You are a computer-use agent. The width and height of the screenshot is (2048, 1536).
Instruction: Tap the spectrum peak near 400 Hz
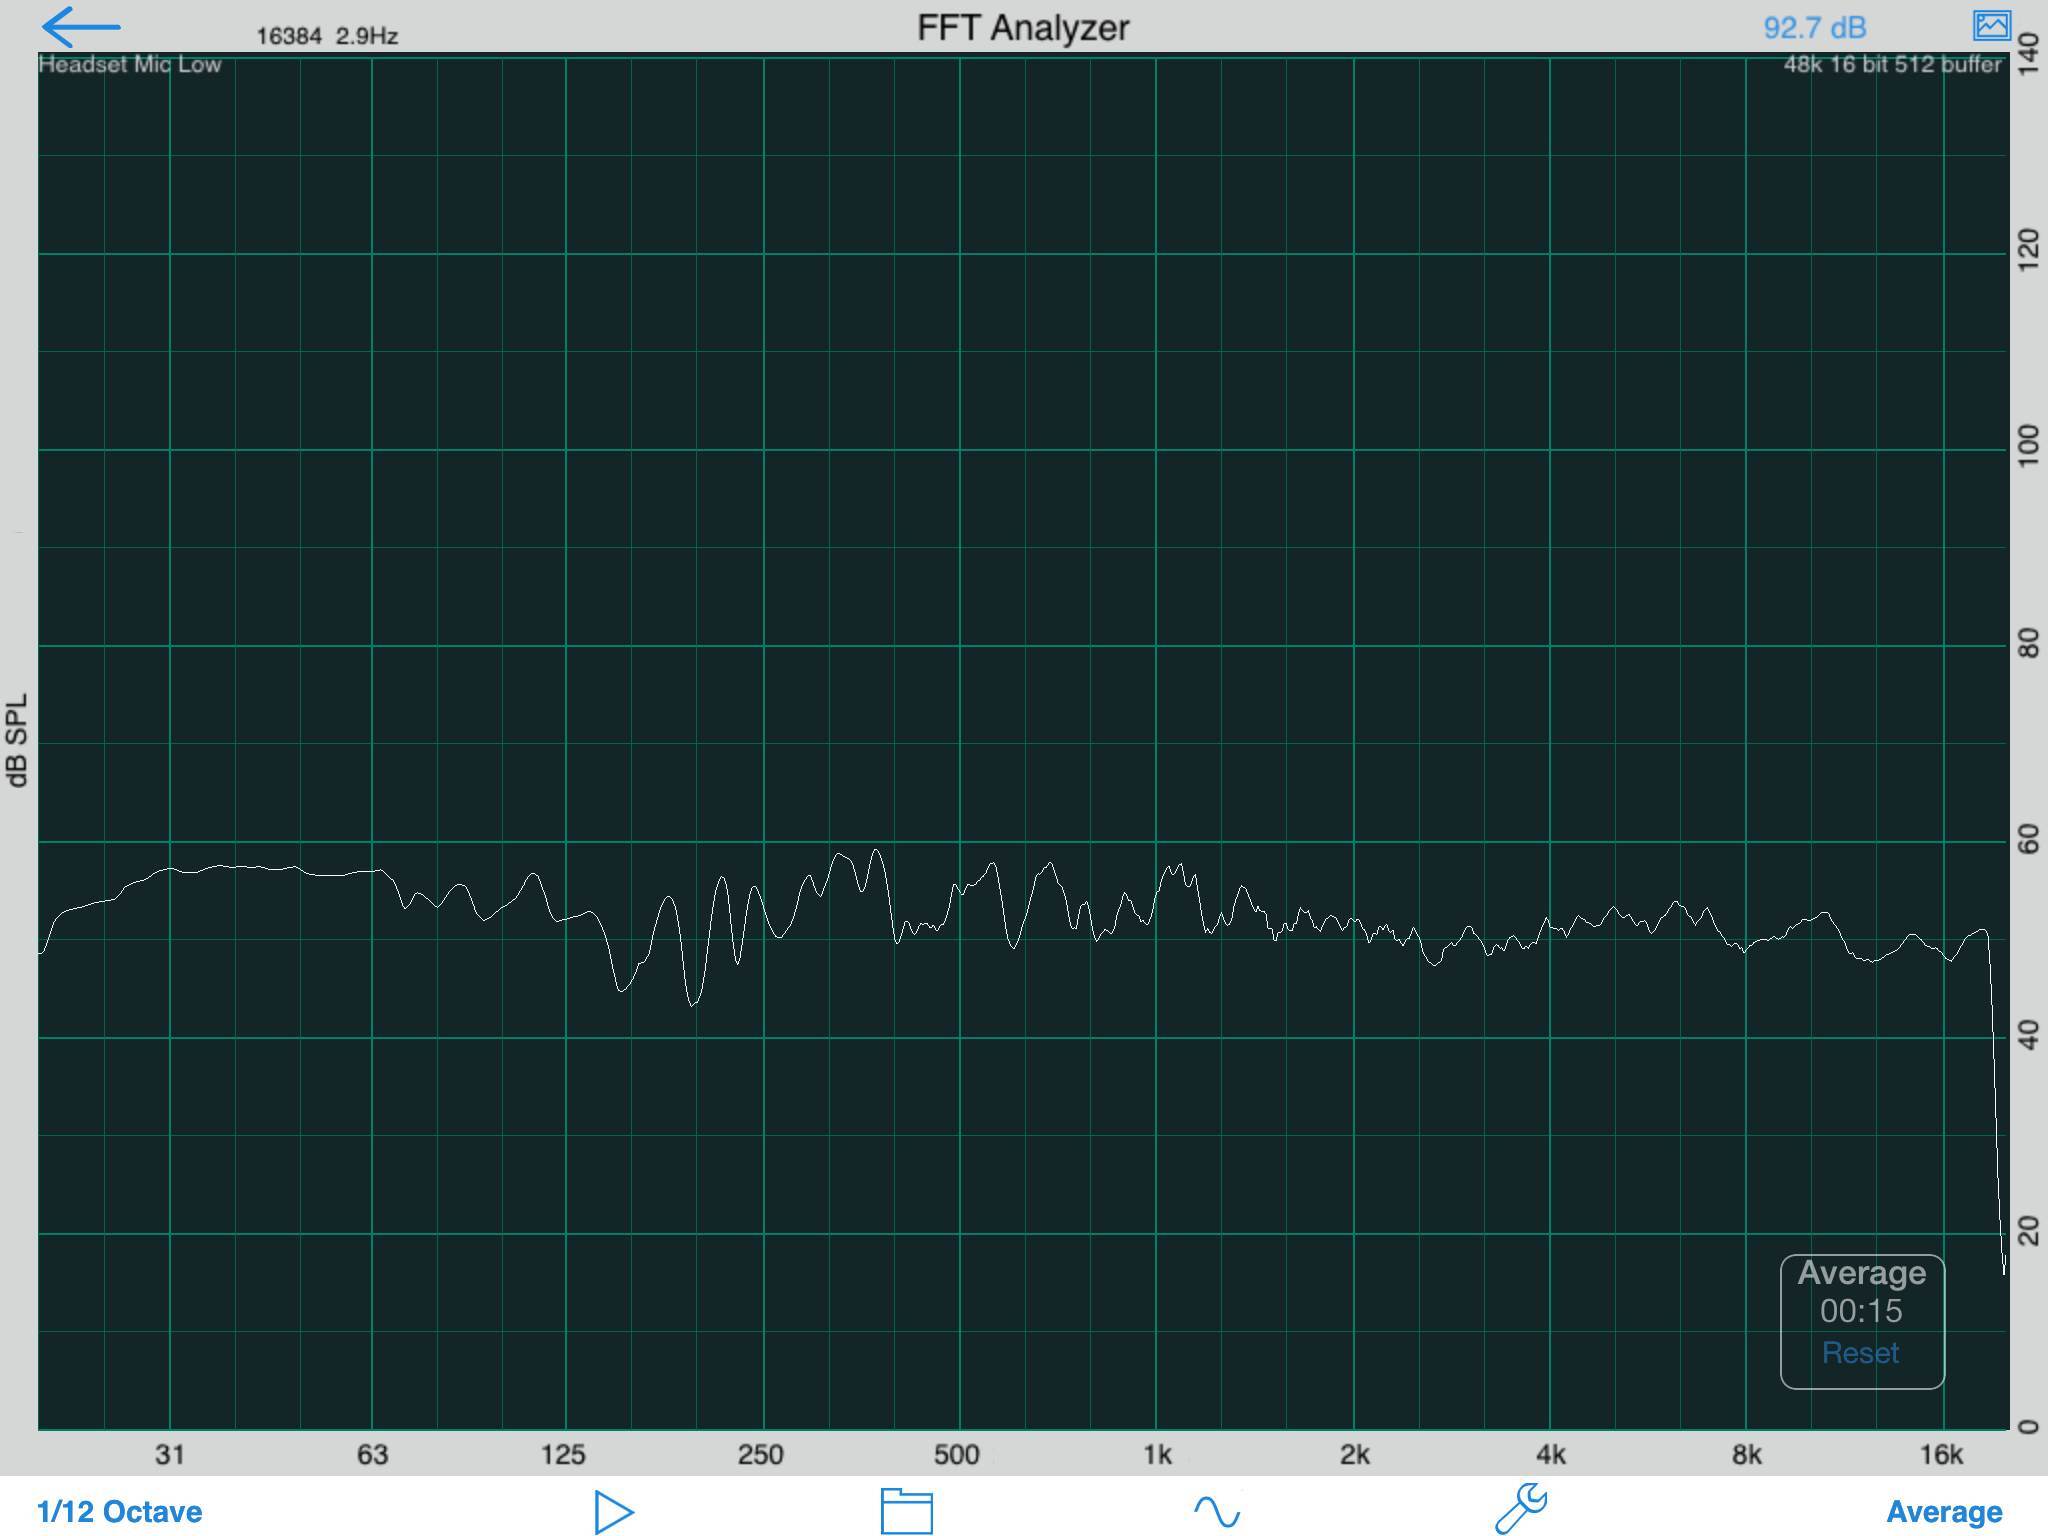pos(877,851)
